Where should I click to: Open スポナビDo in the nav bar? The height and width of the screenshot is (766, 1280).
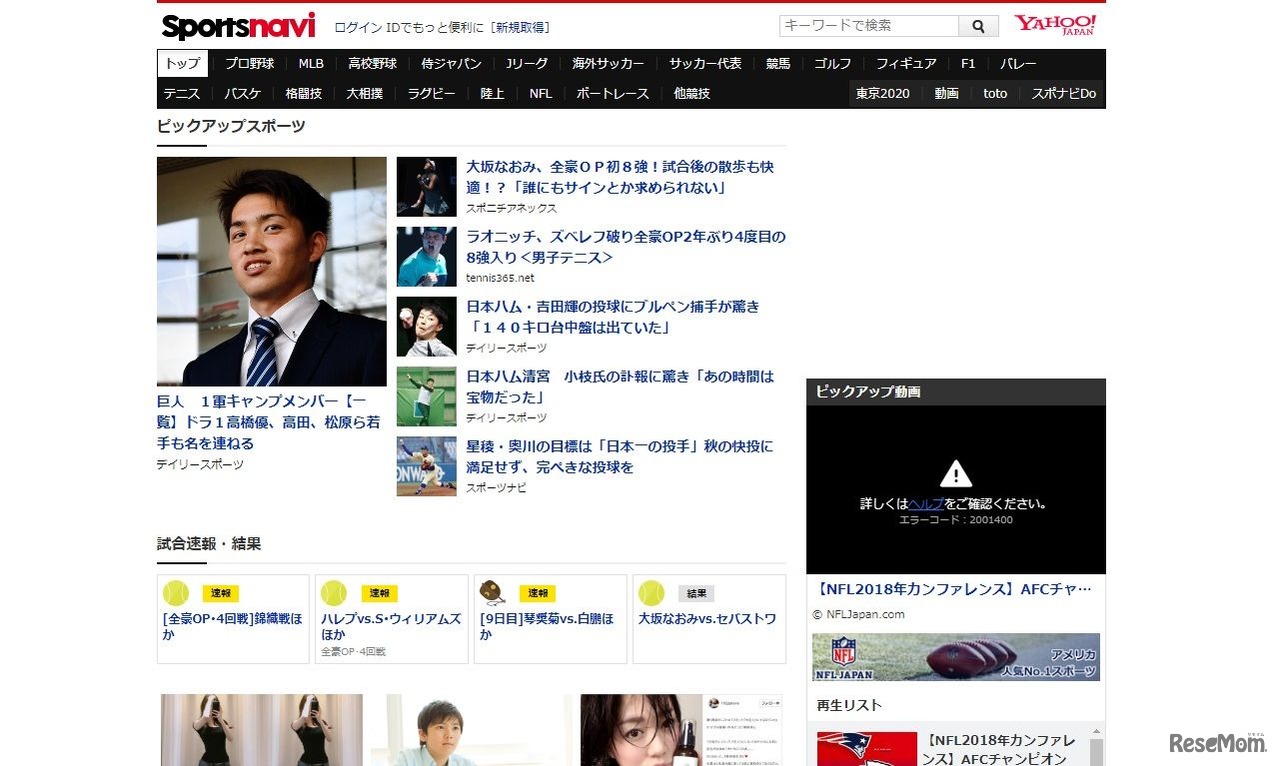1064,93
